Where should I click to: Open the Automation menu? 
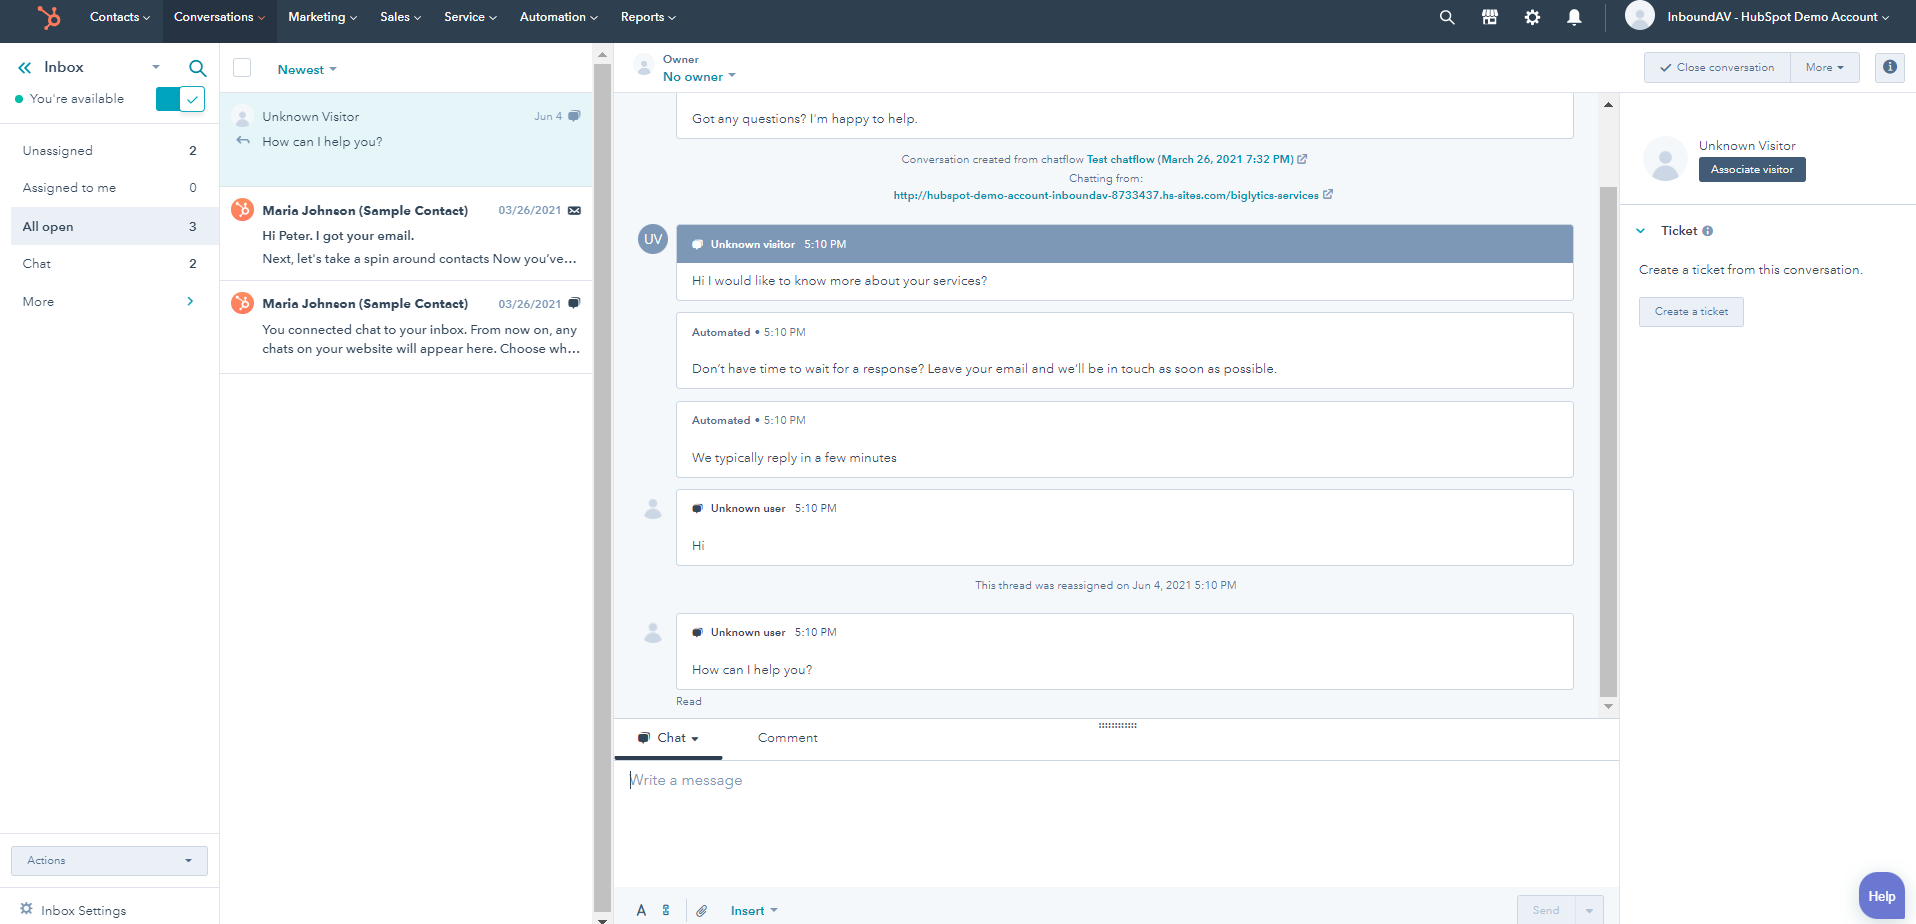[x=558, y=17]
